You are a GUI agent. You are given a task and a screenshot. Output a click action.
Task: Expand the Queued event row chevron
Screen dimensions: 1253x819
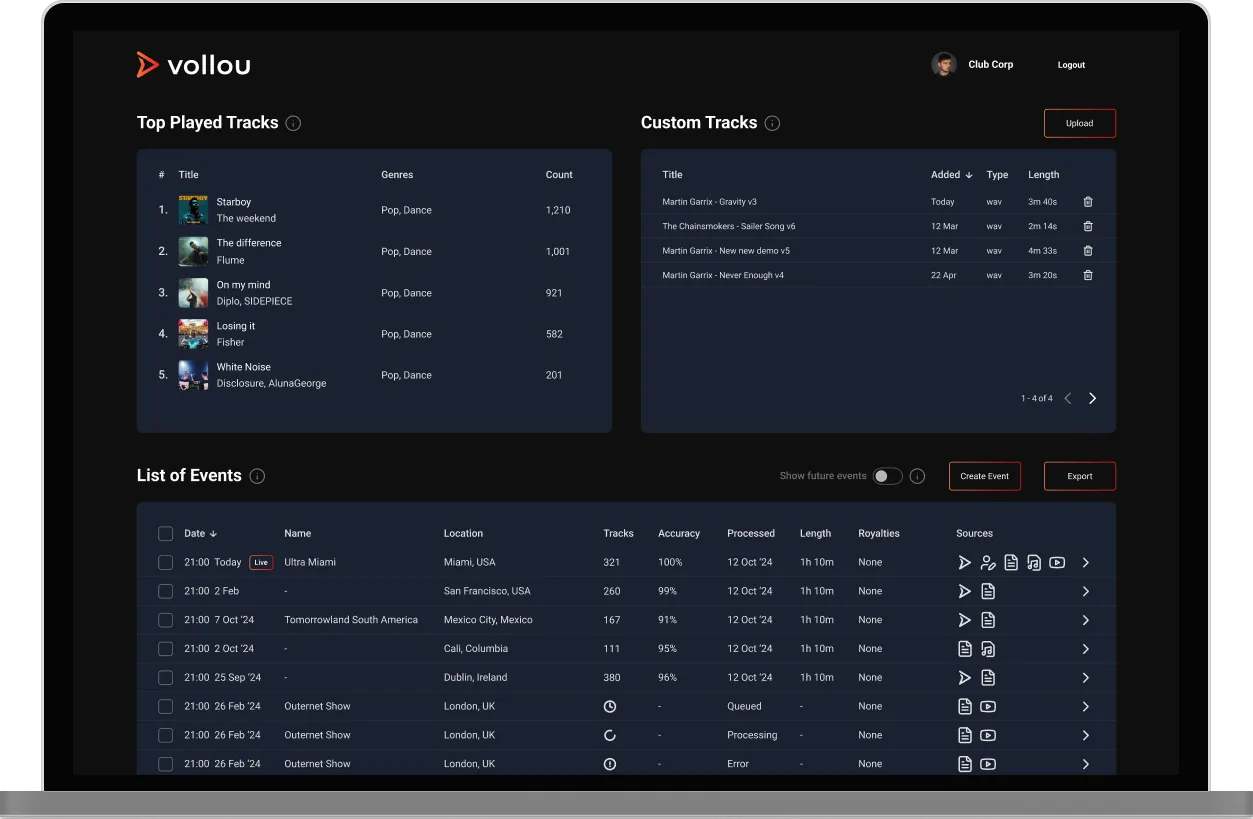point(1086,707)
